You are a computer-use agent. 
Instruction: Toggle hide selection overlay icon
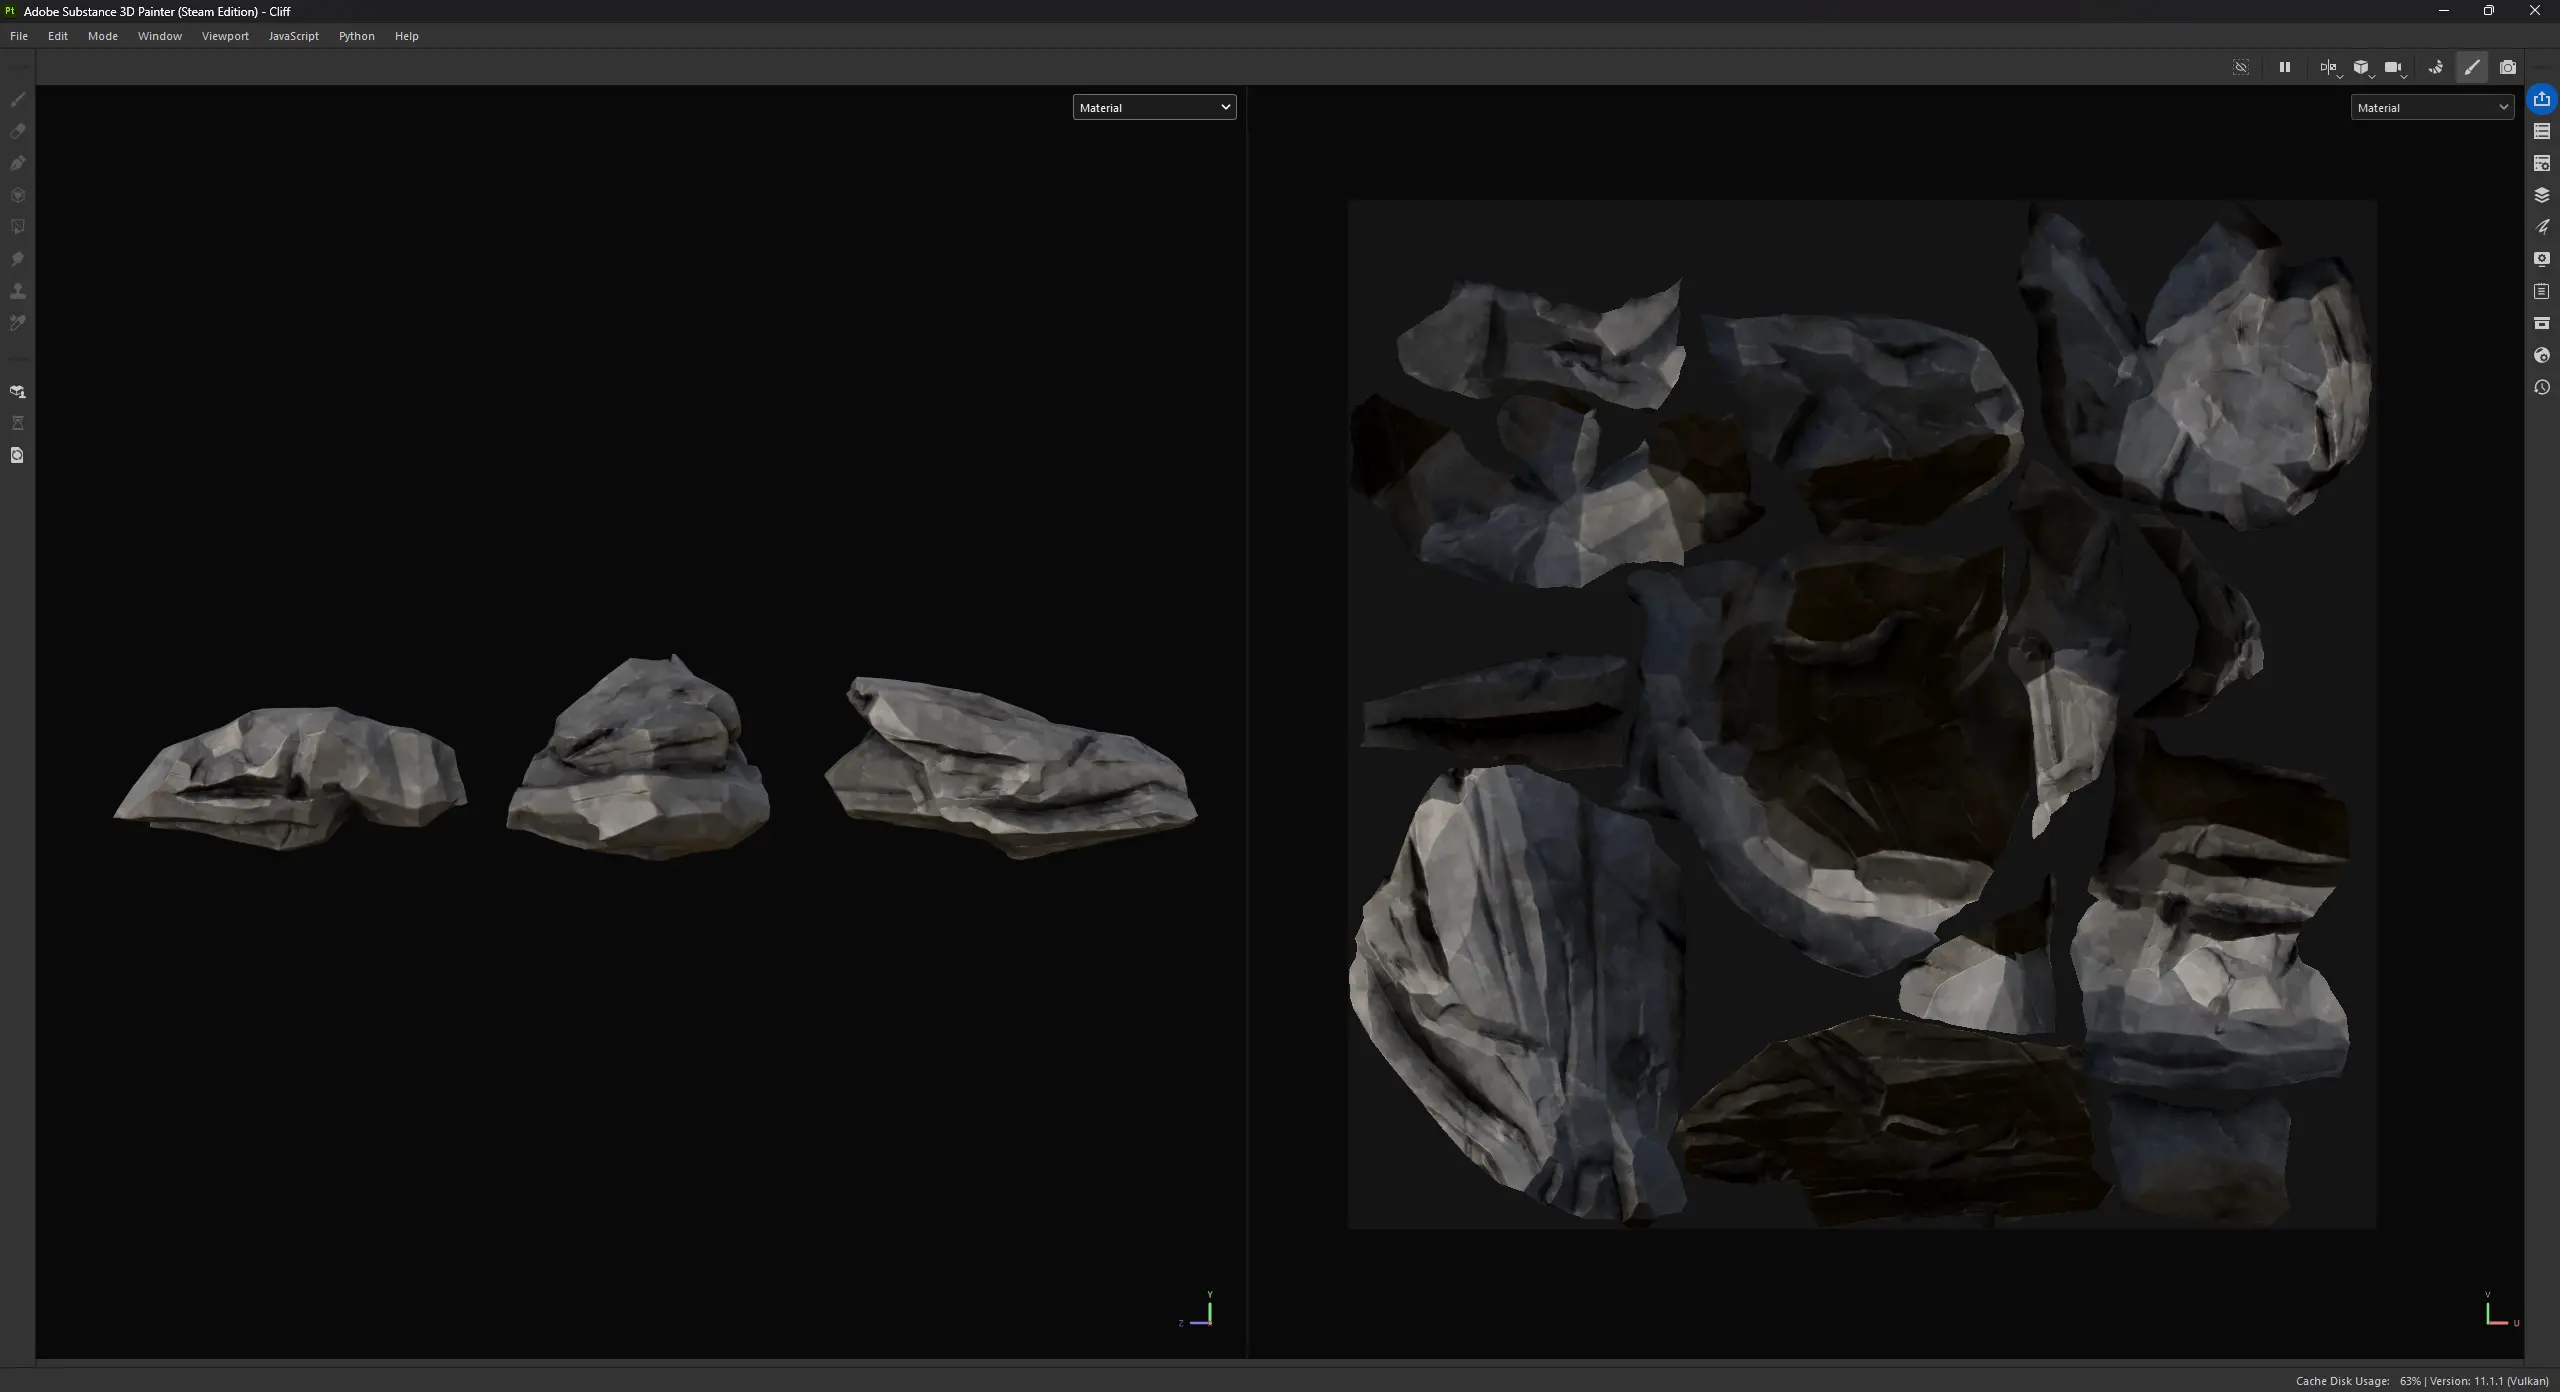(x=2240, y=67)
